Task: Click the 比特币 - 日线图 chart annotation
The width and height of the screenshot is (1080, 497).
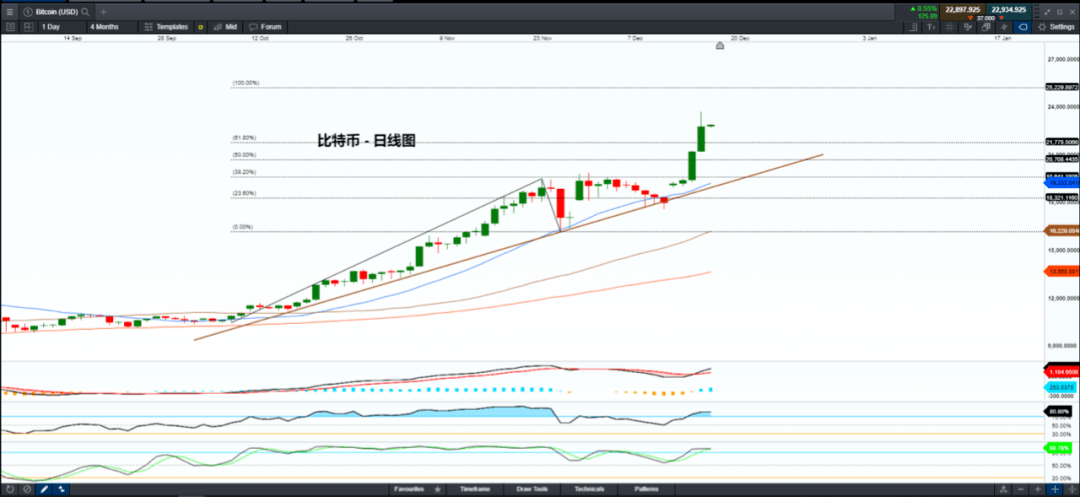Action: coord(366,141)
